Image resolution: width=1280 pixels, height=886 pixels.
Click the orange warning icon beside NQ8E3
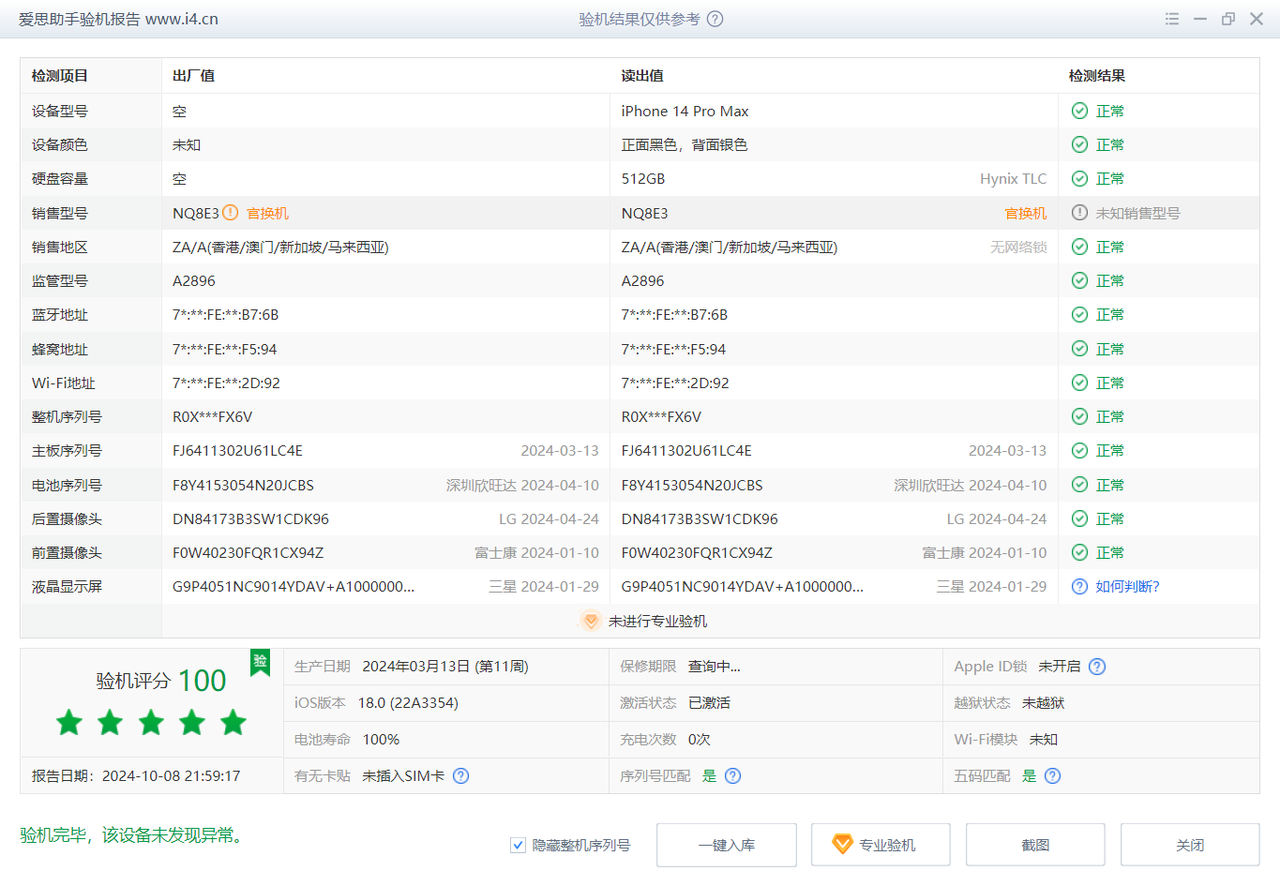click(x=230, y=213)
